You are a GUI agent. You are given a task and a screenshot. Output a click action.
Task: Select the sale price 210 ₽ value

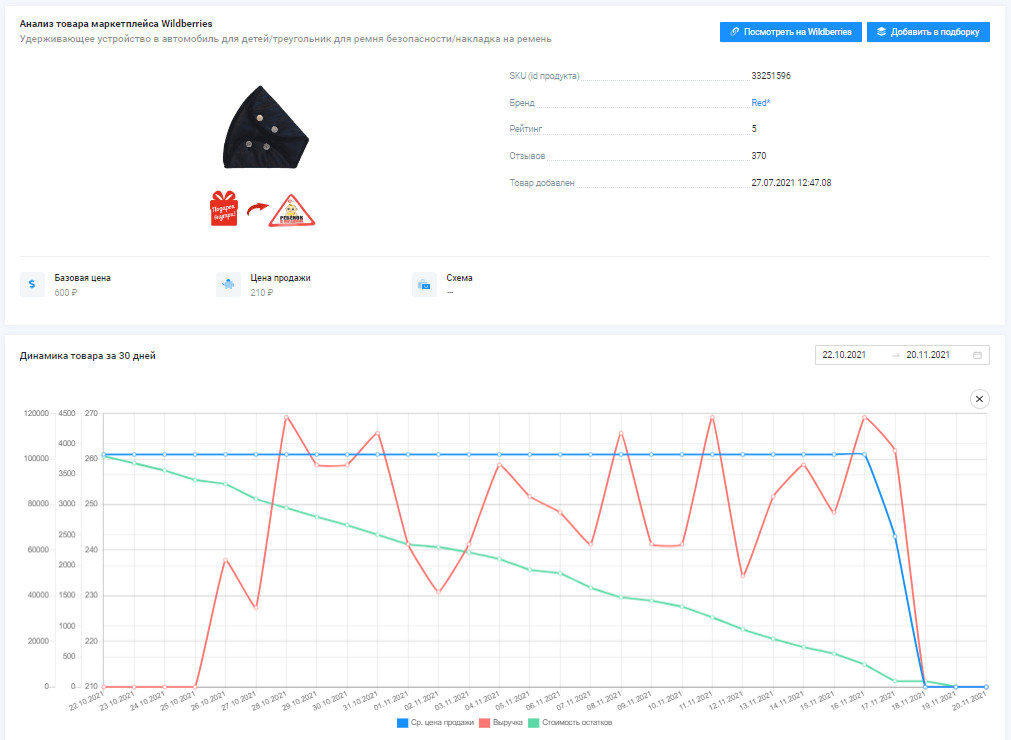coord(262,293)
